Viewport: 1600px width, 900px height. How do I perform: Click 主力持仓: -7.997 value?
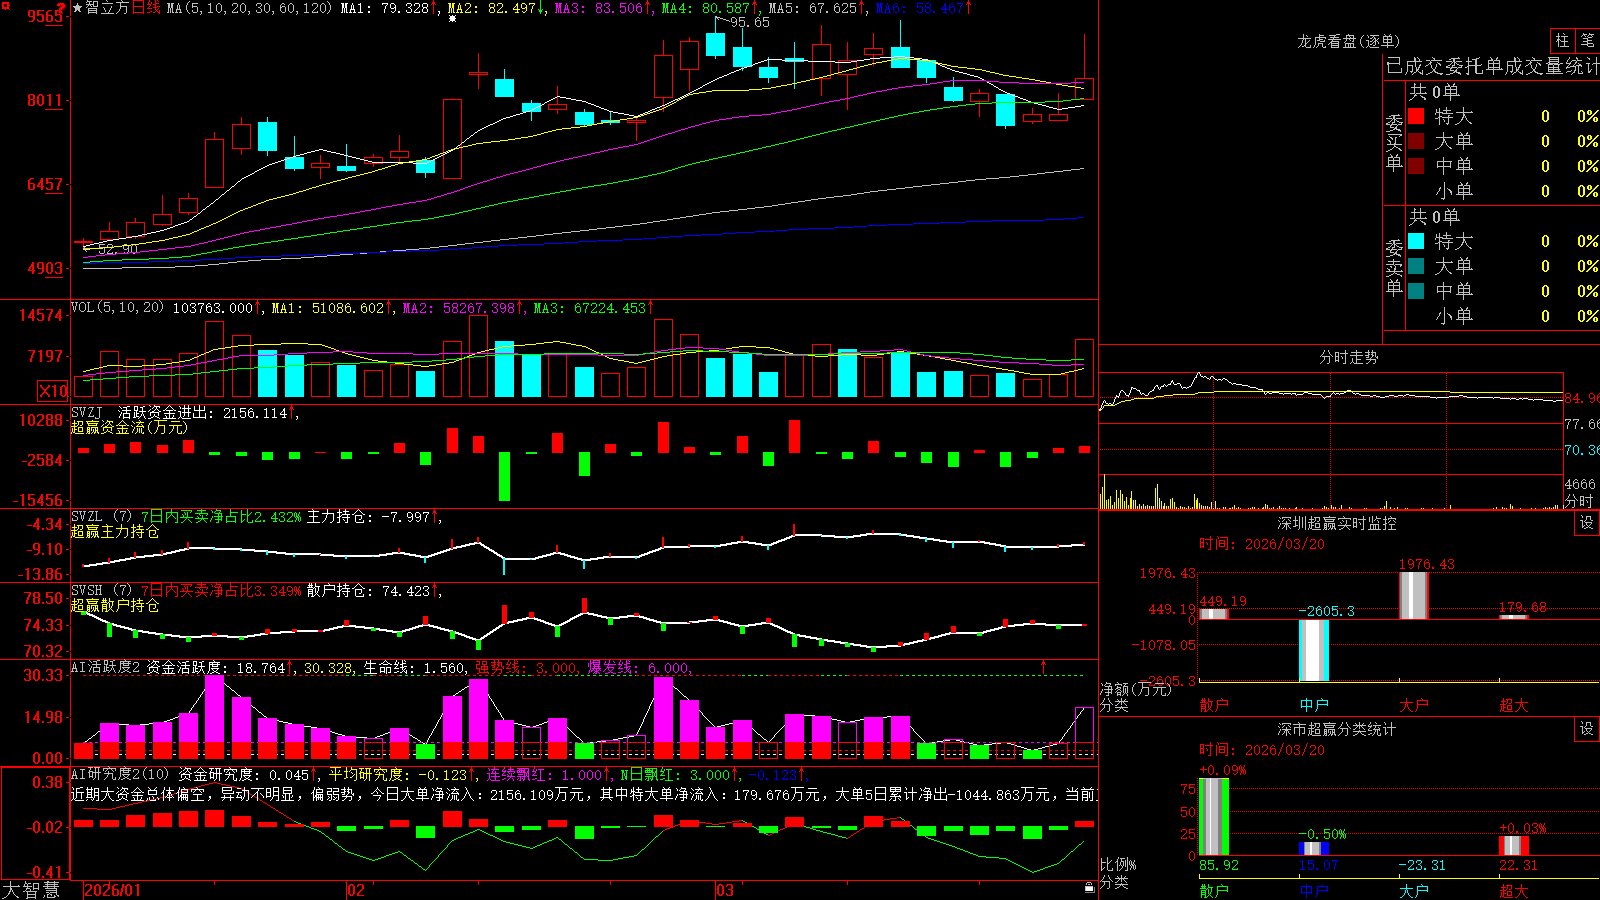pos(368,517)
